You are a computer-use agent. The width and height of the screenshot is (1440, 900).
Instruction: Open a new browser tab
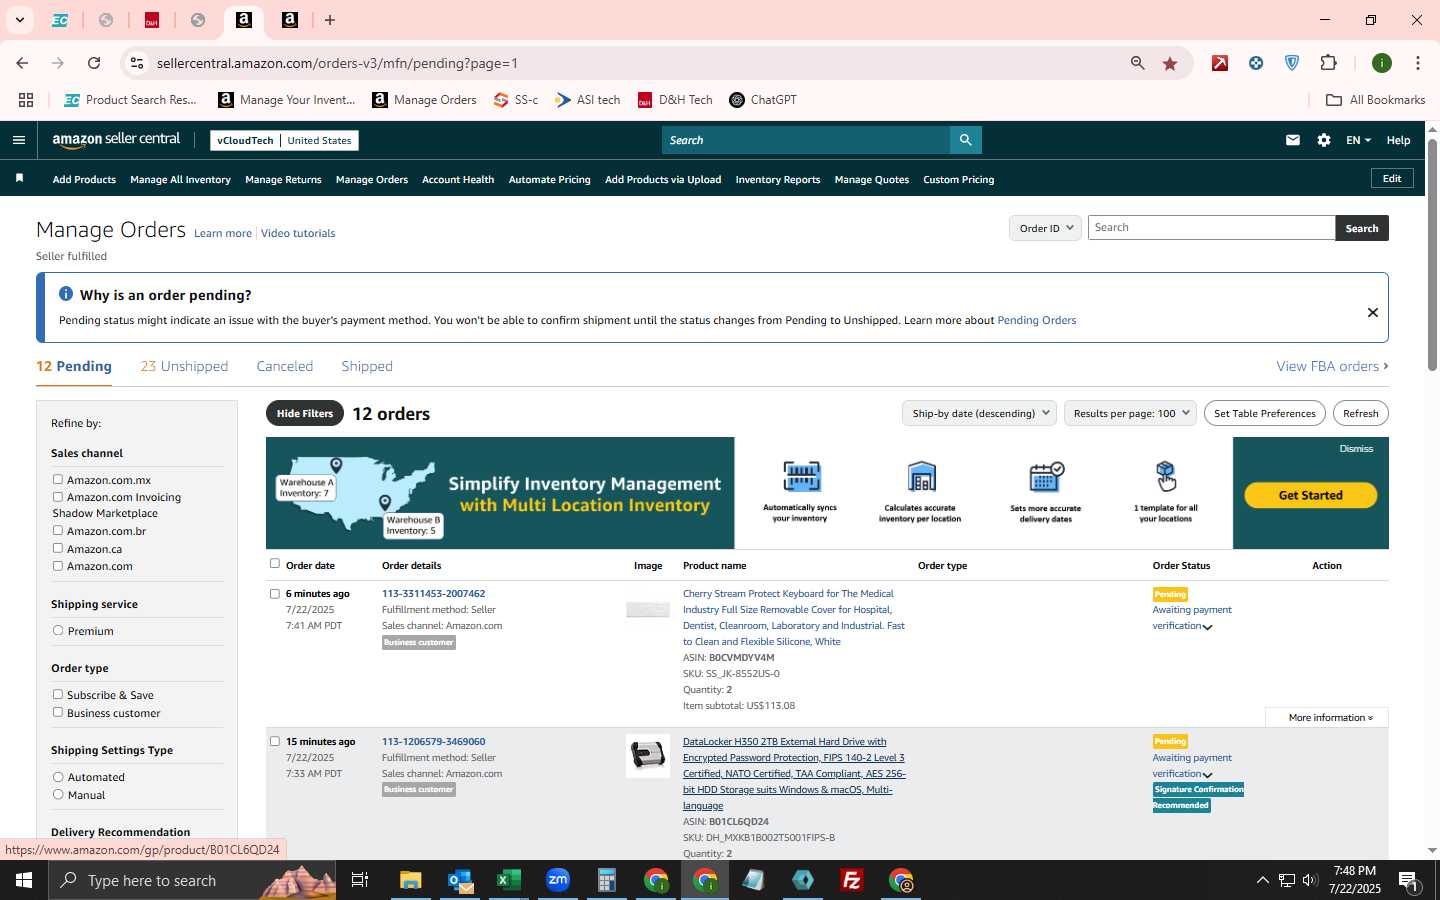[330, 20]
